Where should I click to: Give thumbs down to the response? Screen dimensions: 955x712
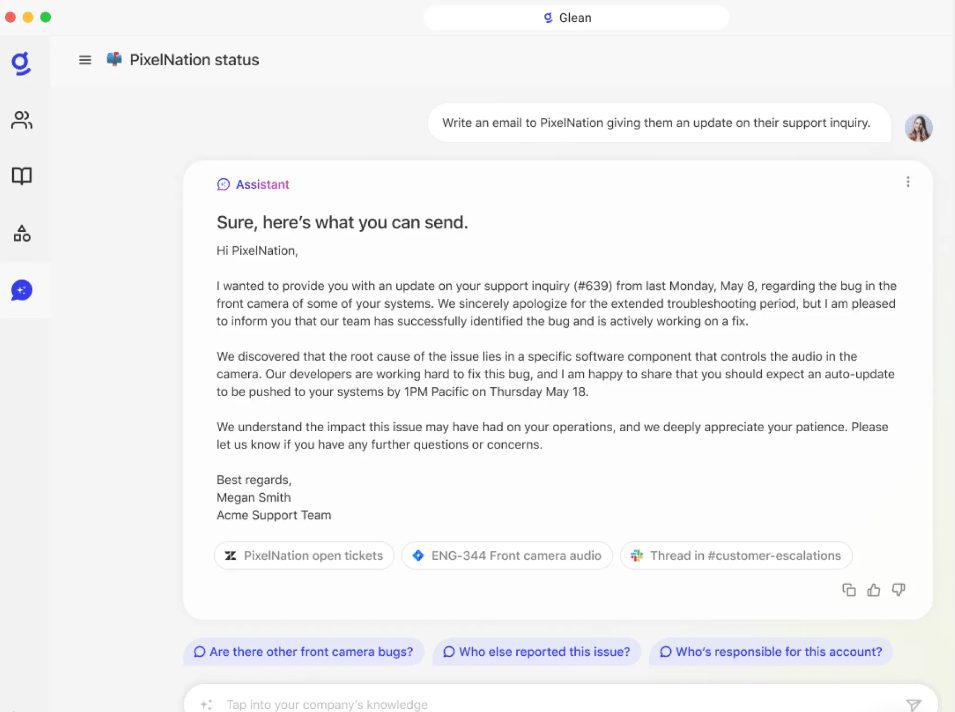coord(898,590)
